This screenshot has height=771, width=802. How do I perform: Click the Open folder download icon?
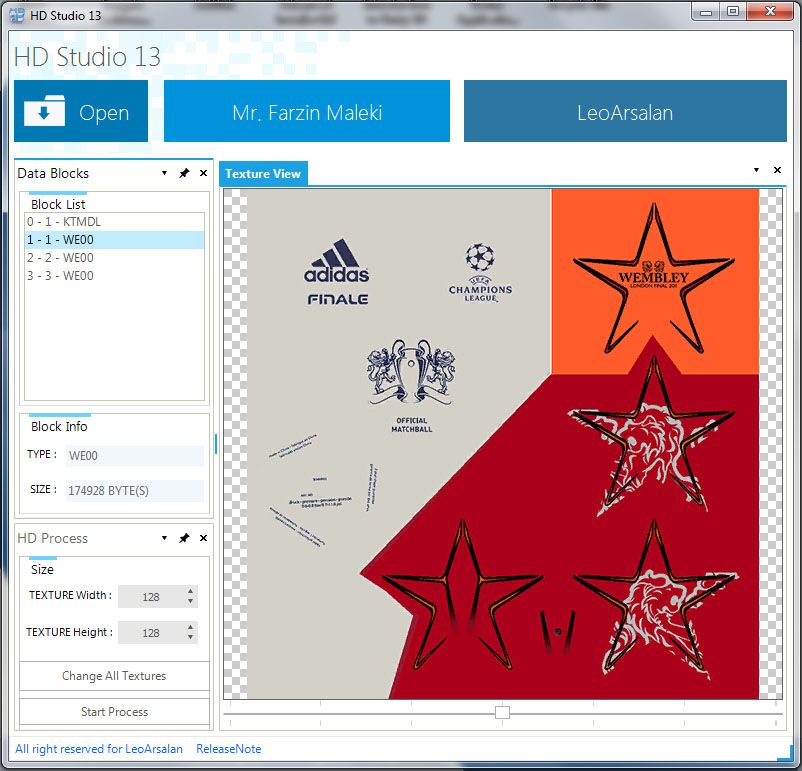click(x=44, y=111)
